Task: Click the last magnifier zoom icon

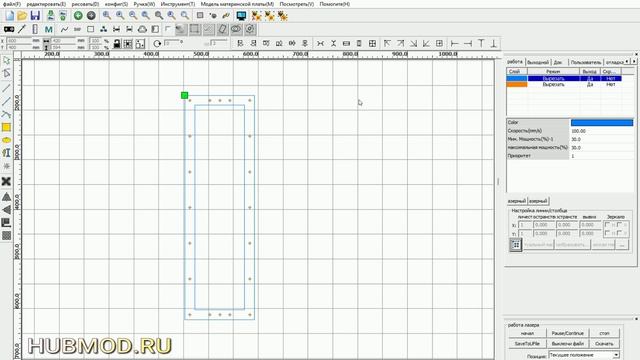Action: [185, 16]
